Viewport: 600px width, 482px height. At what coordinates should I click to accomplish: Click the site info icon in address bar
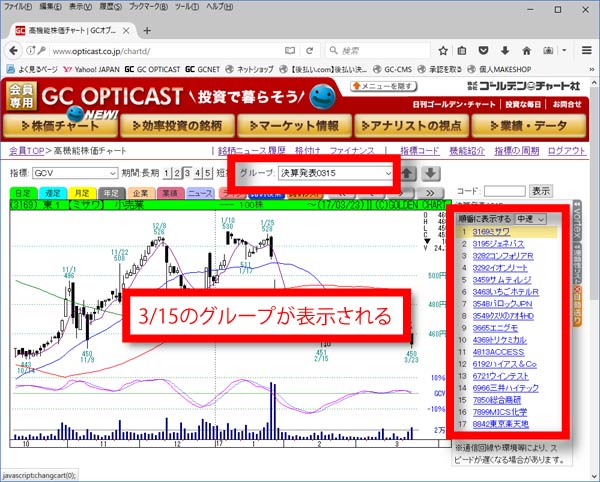31,50
